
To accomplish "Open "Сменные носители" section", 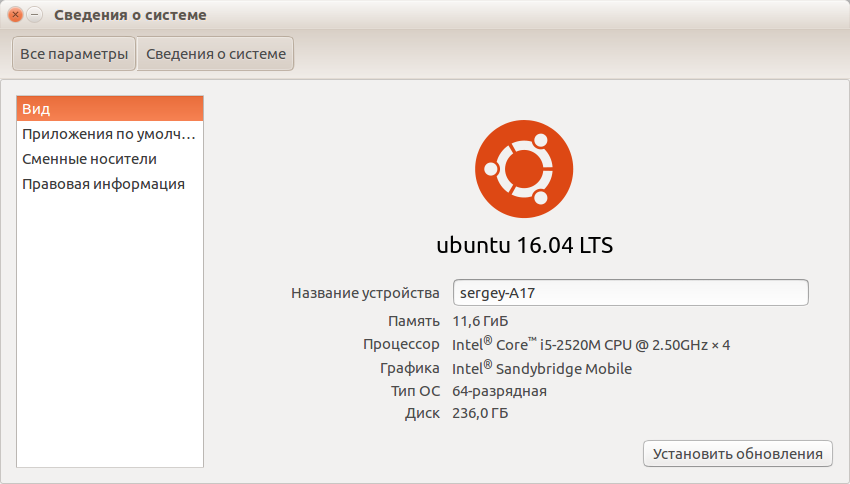I will click(x=110, y=159).
